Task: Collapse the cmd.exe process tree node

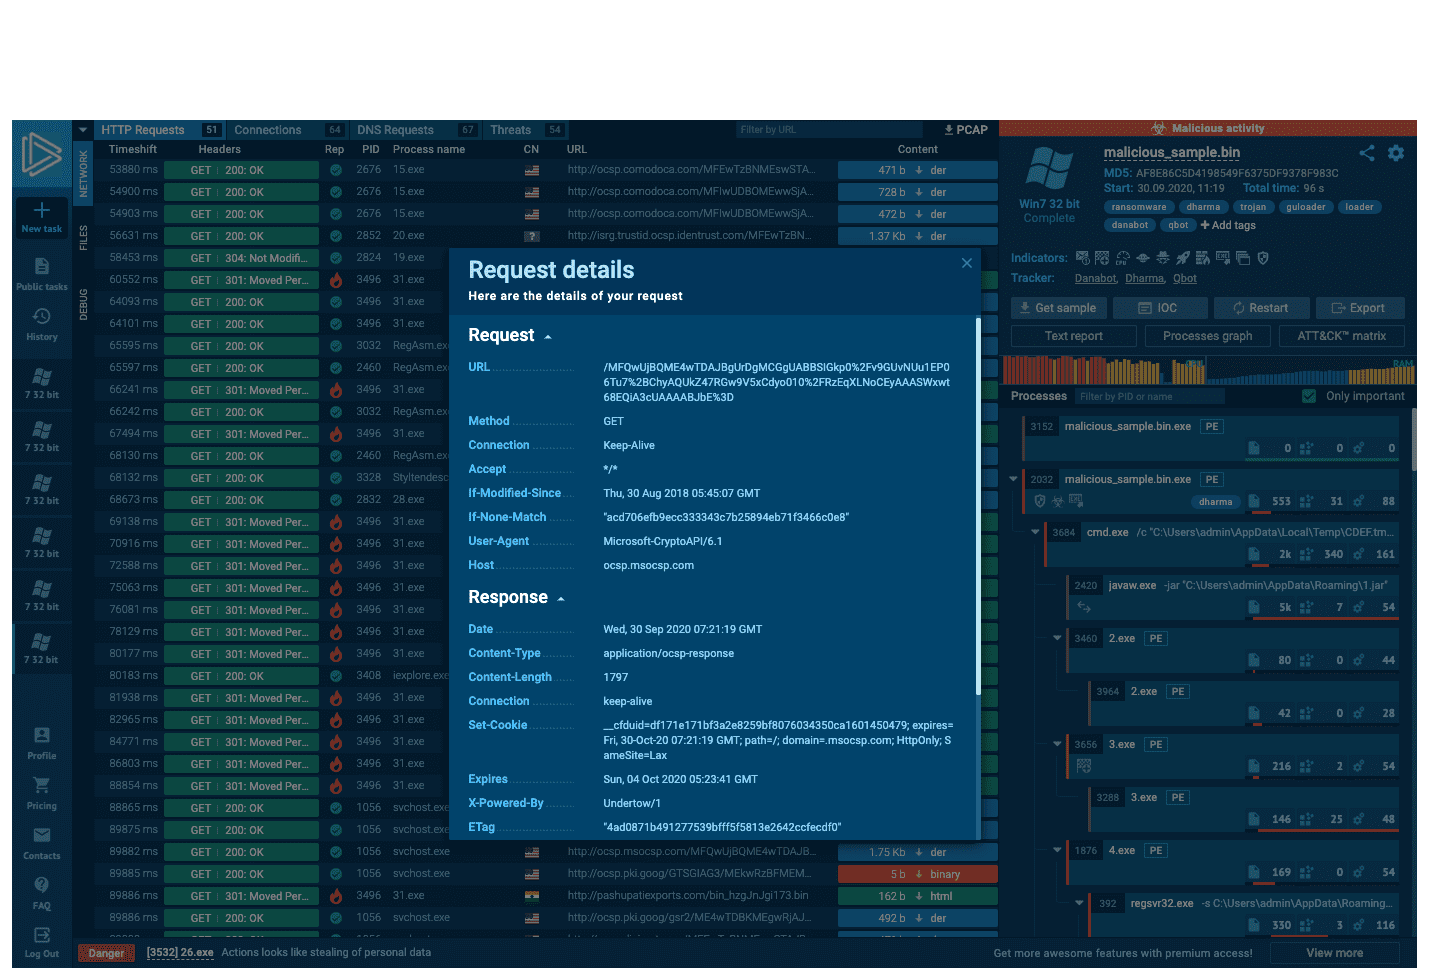Action: click(x=1035, y=532)
